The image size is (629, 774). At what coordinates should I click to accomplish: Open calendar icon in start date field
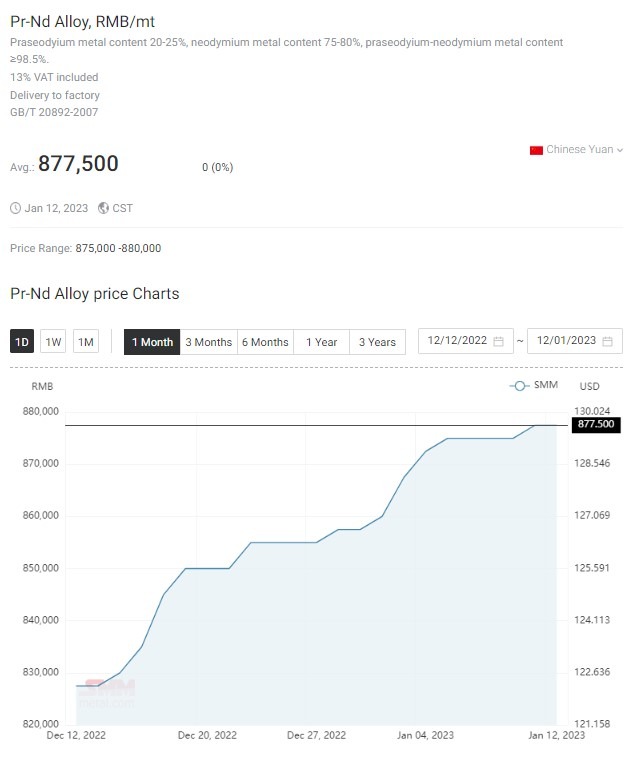pos(499,341)
